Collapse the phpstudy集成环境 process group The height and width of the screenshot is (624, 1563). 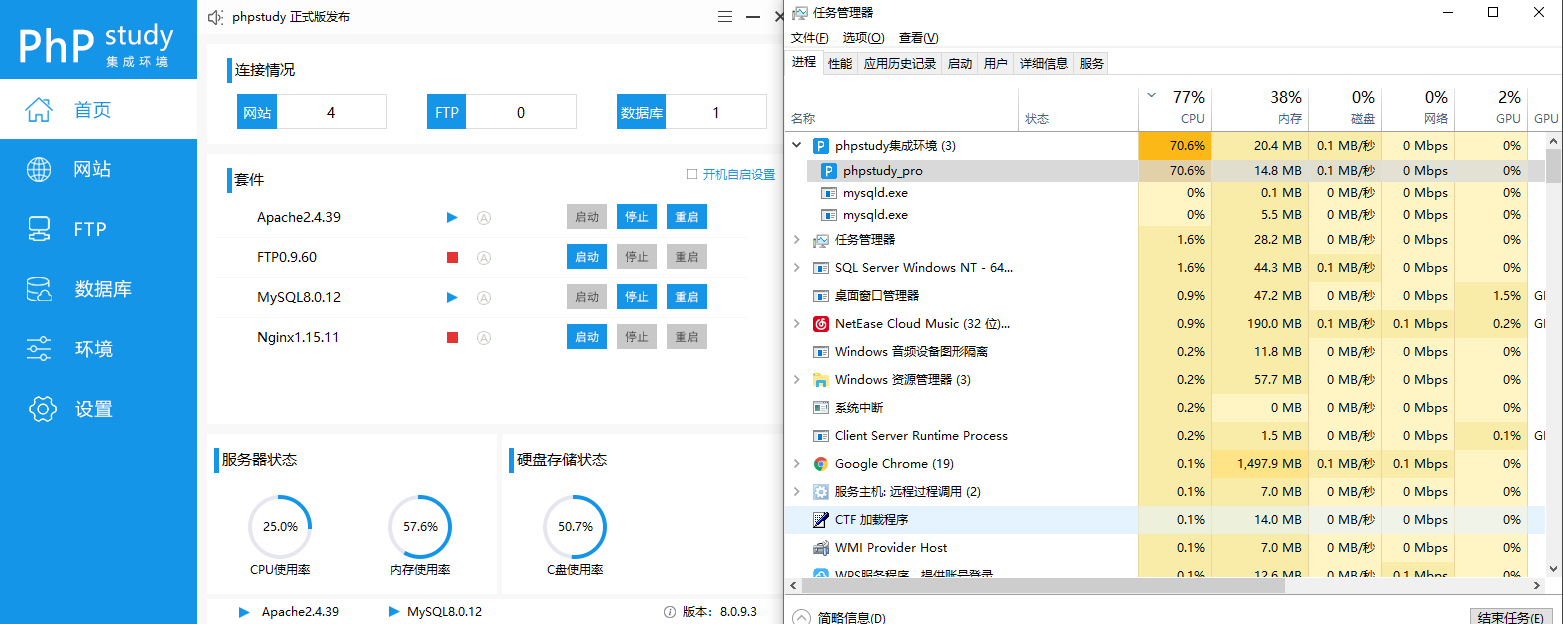(795, 145)
